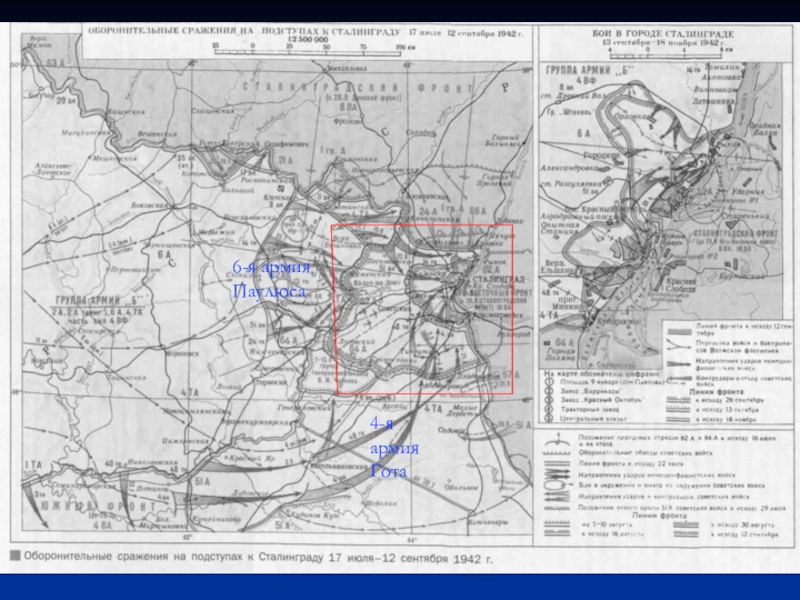
Task: Click the 'Морозовск' town label
Action: click(x=182, y=353)
